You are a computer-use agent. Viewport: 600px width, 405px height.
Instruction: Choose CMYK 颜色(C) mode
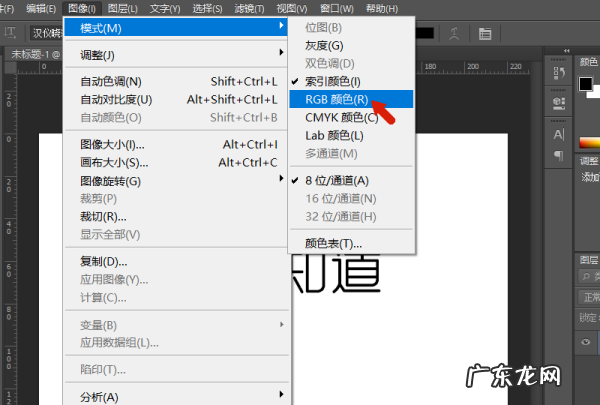click(x=351, y=117)
